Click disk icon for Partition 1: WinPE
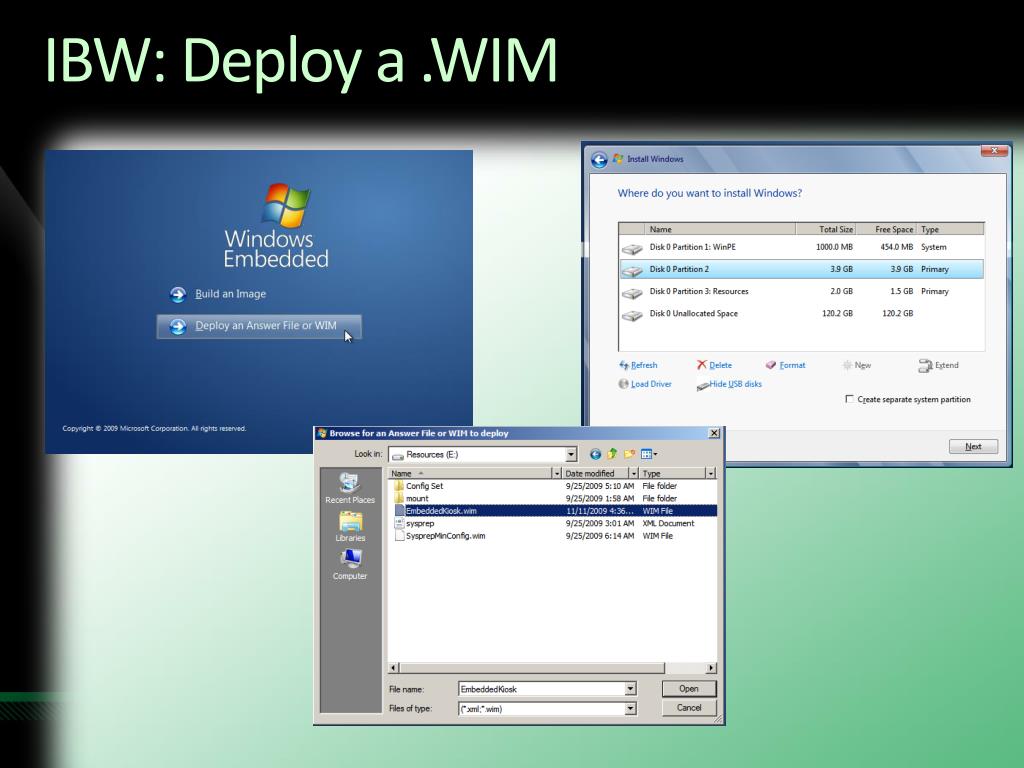 632,249
